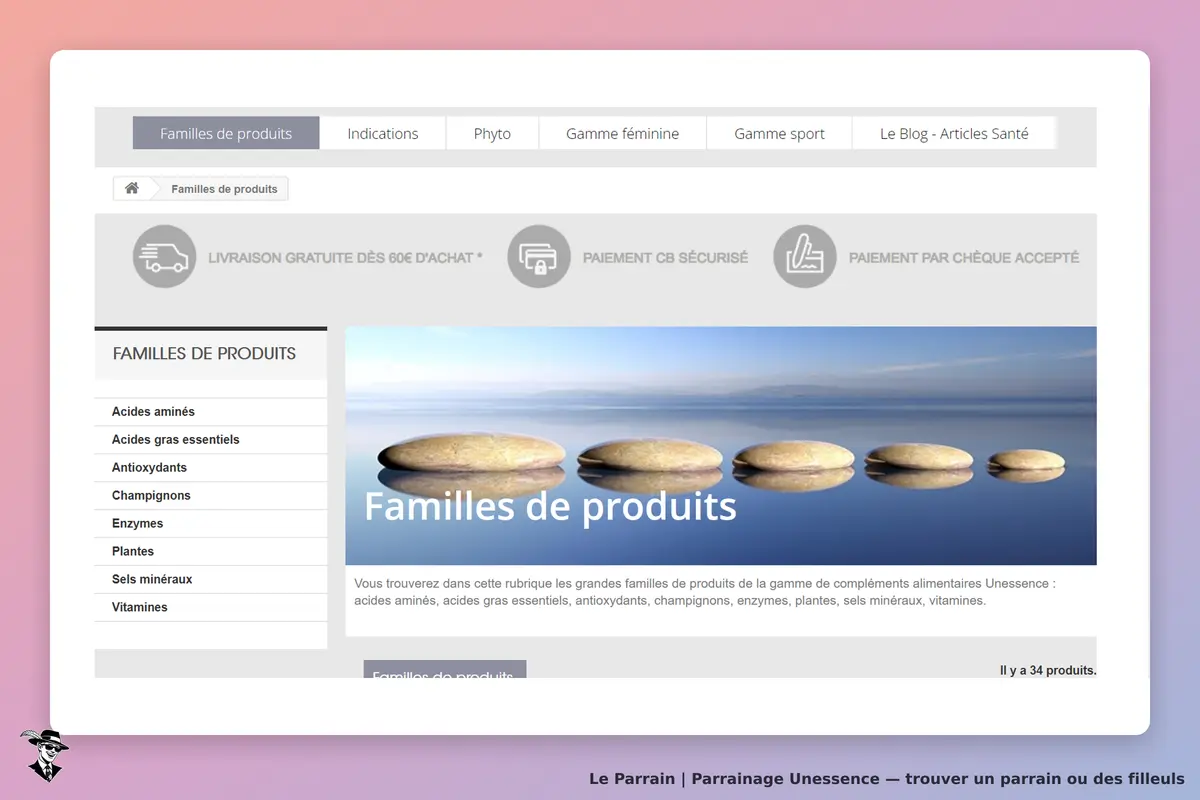Visit Le Blog - Articles Santé
Image resolution: width=1200 pixels, height=800 pixels.
(x=954, y=133)
